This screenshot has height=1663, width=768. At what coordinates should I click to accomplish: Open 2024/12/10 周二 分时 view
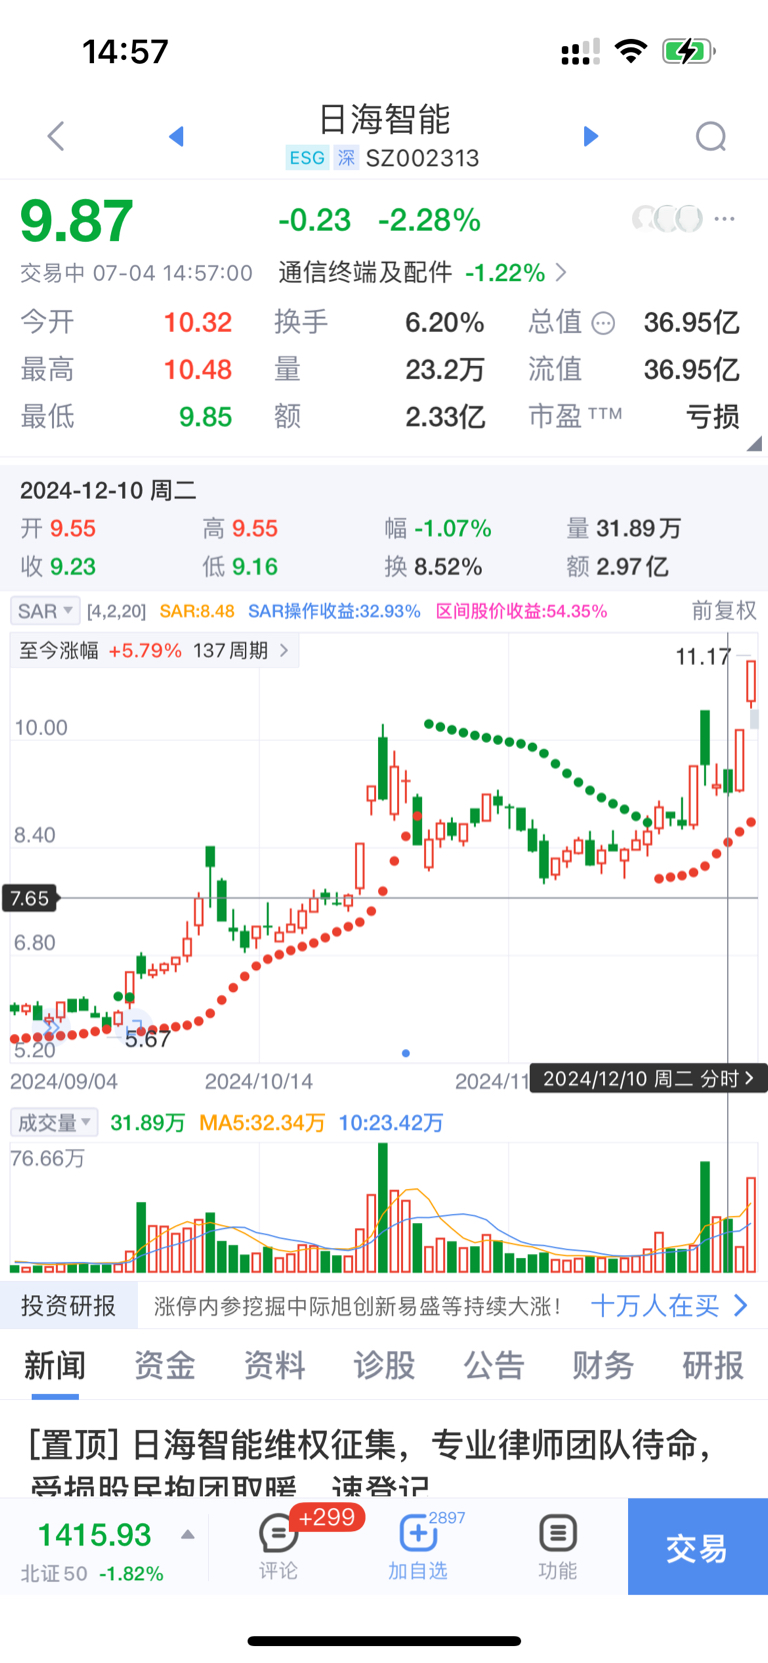[x=648, y=1078]
